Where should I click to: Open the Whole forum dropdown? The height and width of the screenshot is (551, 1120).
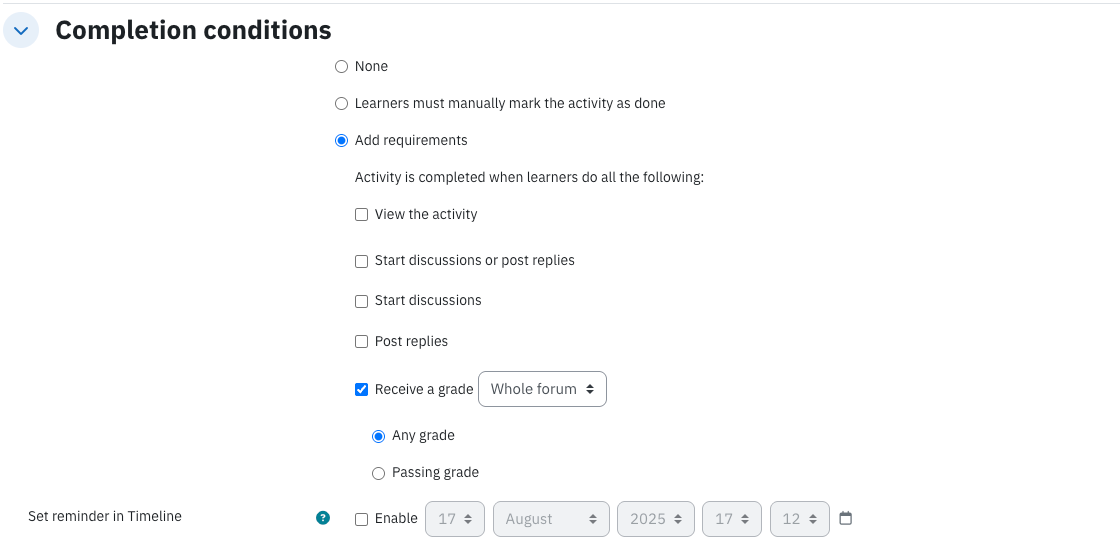pyautogui.click(x=542, y=389)
